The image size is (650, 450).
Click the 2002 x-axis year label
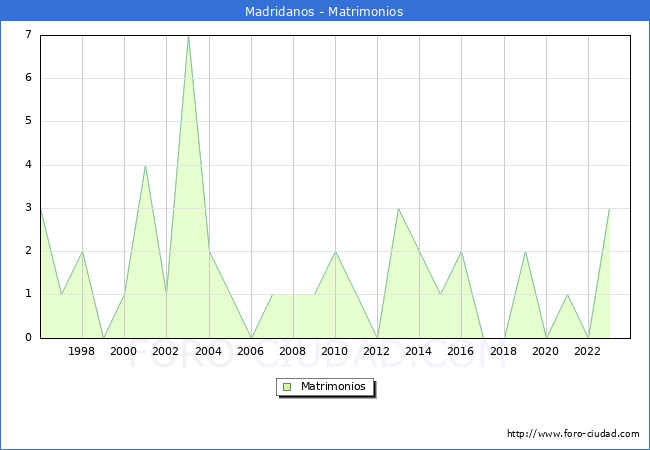pos(165,351)
